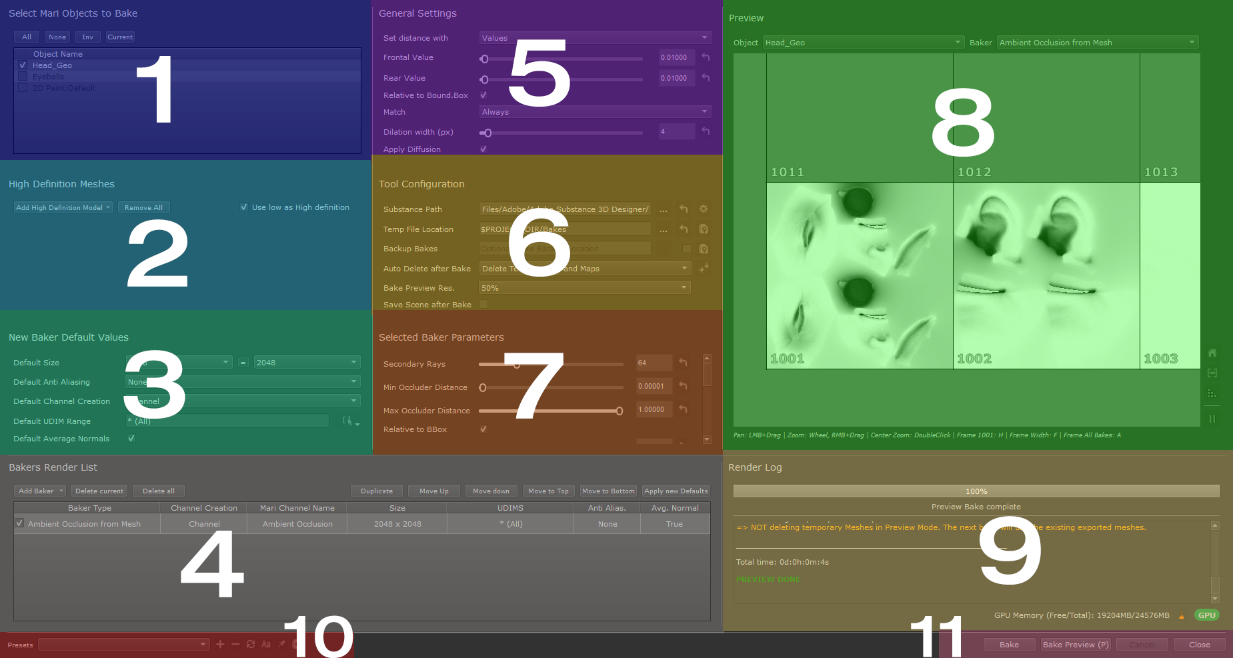Image resolution: width=1233 pixels, height=658 pixels.
Task: Toggle Use low as High definition
Action: (244, 207)
